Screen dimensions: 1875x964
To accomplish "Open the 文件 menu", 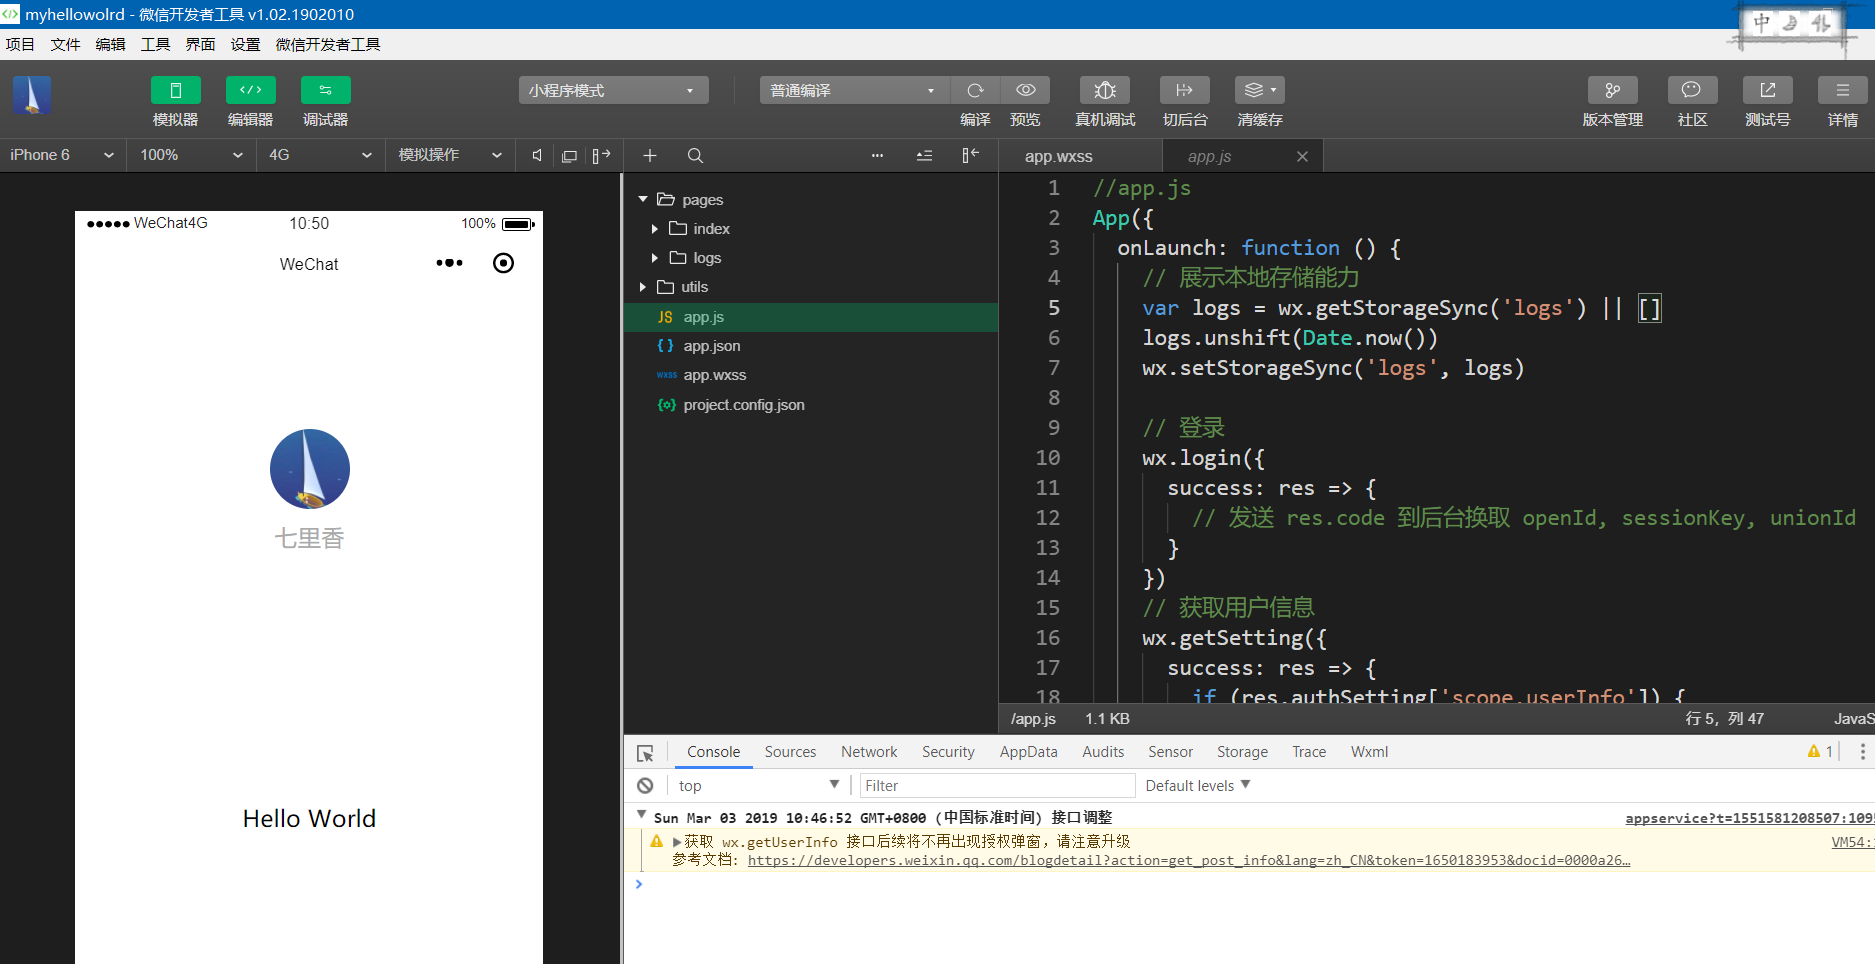I will click(65, 44).
